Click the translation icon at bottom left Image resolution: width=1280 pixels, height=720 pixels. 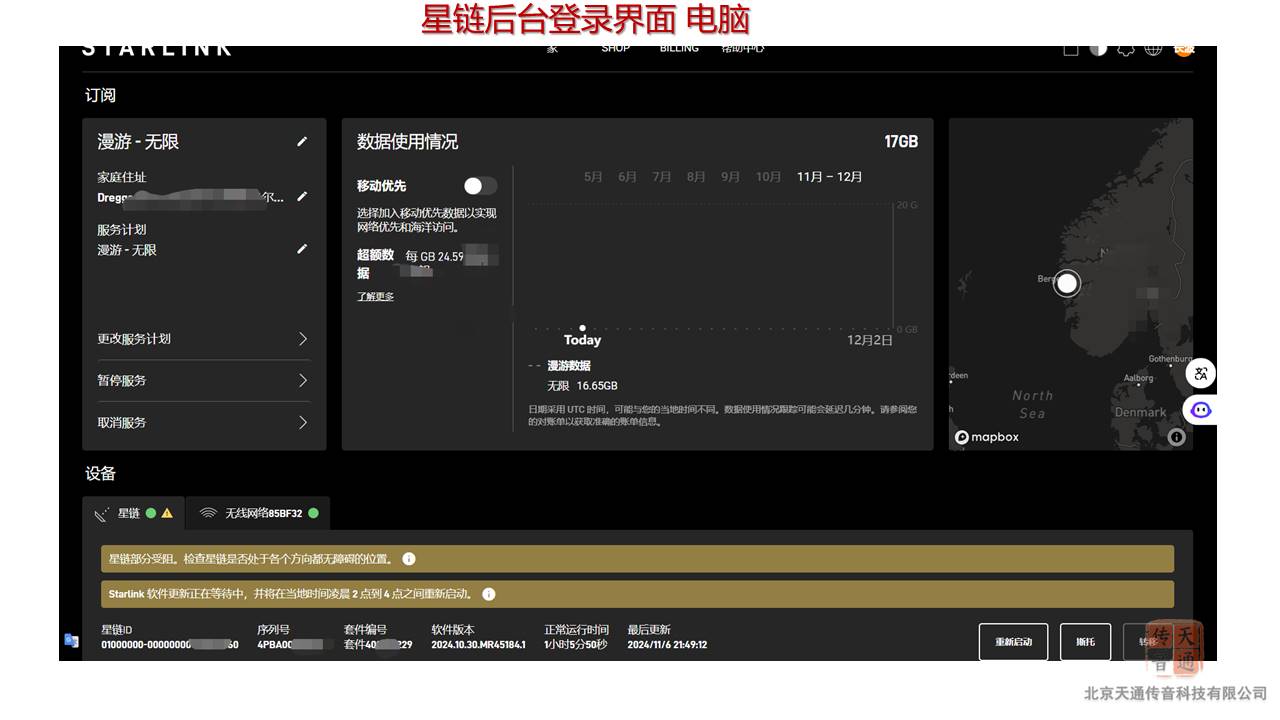click(71, 640)
